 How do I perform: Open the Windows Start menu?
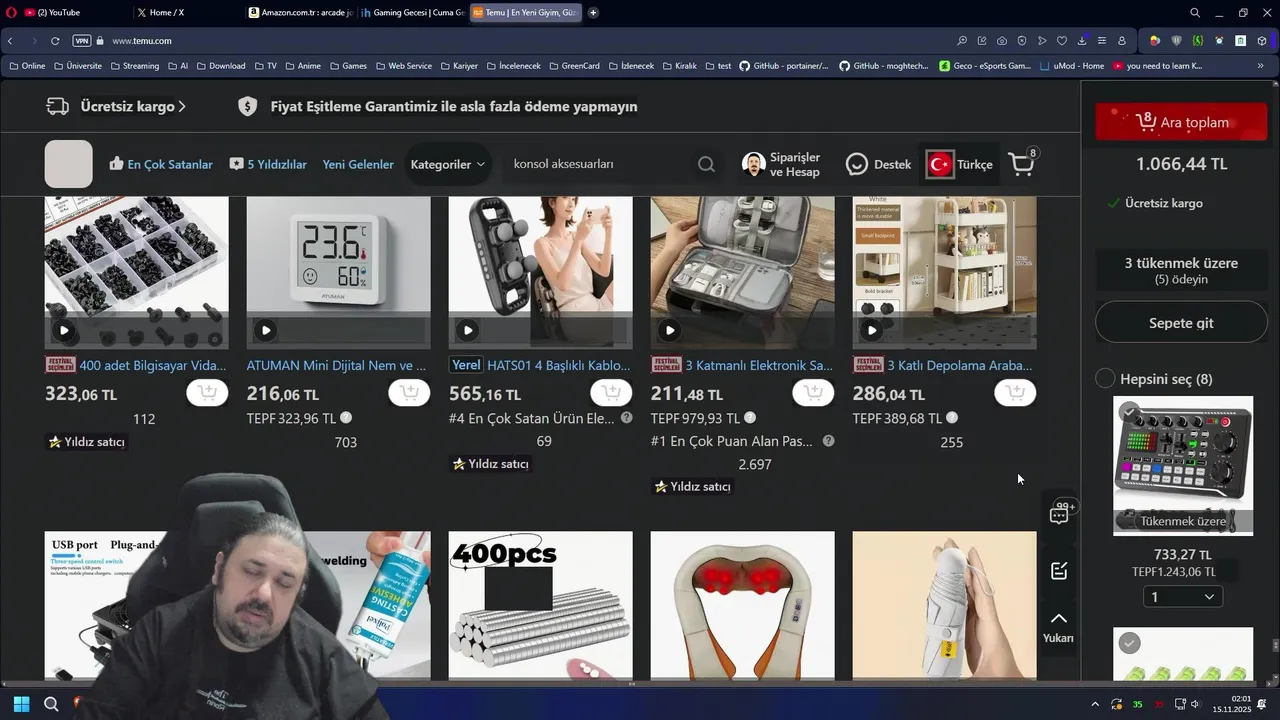click(x=21, y=704)
